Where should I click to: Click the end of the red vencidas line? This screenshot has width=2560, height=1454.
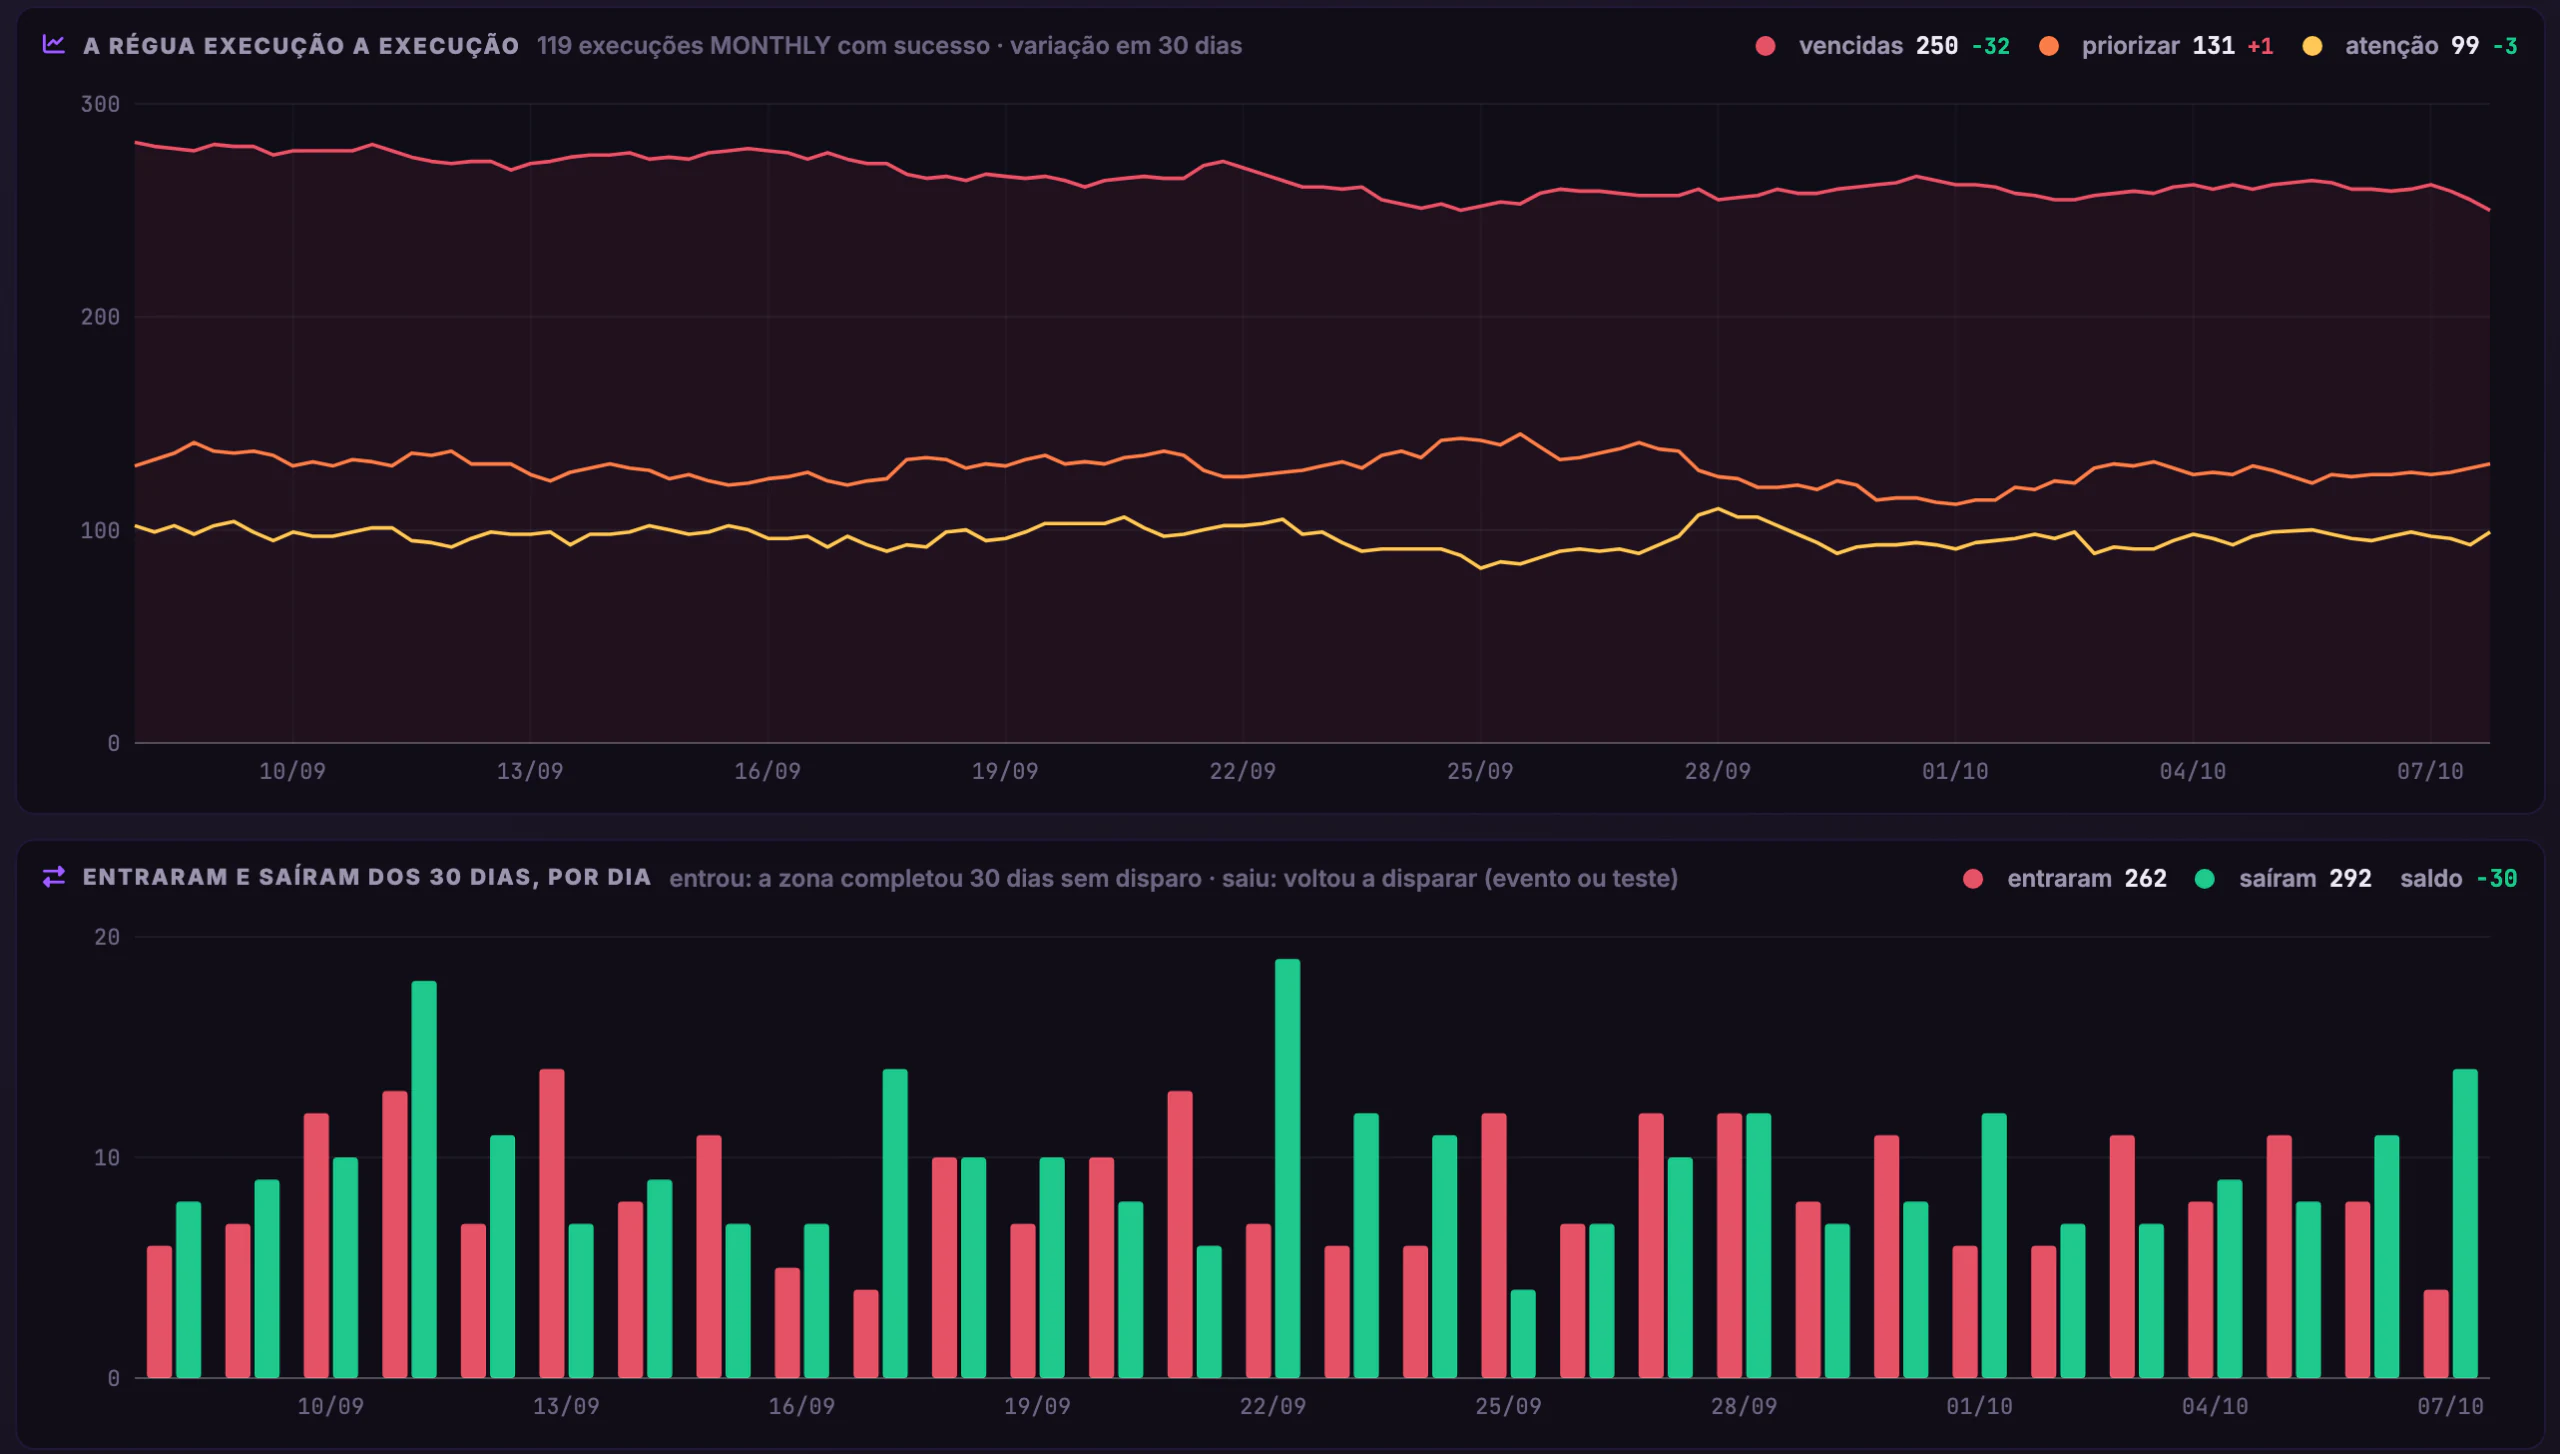pyautogui.click(x=2488, y=210)
